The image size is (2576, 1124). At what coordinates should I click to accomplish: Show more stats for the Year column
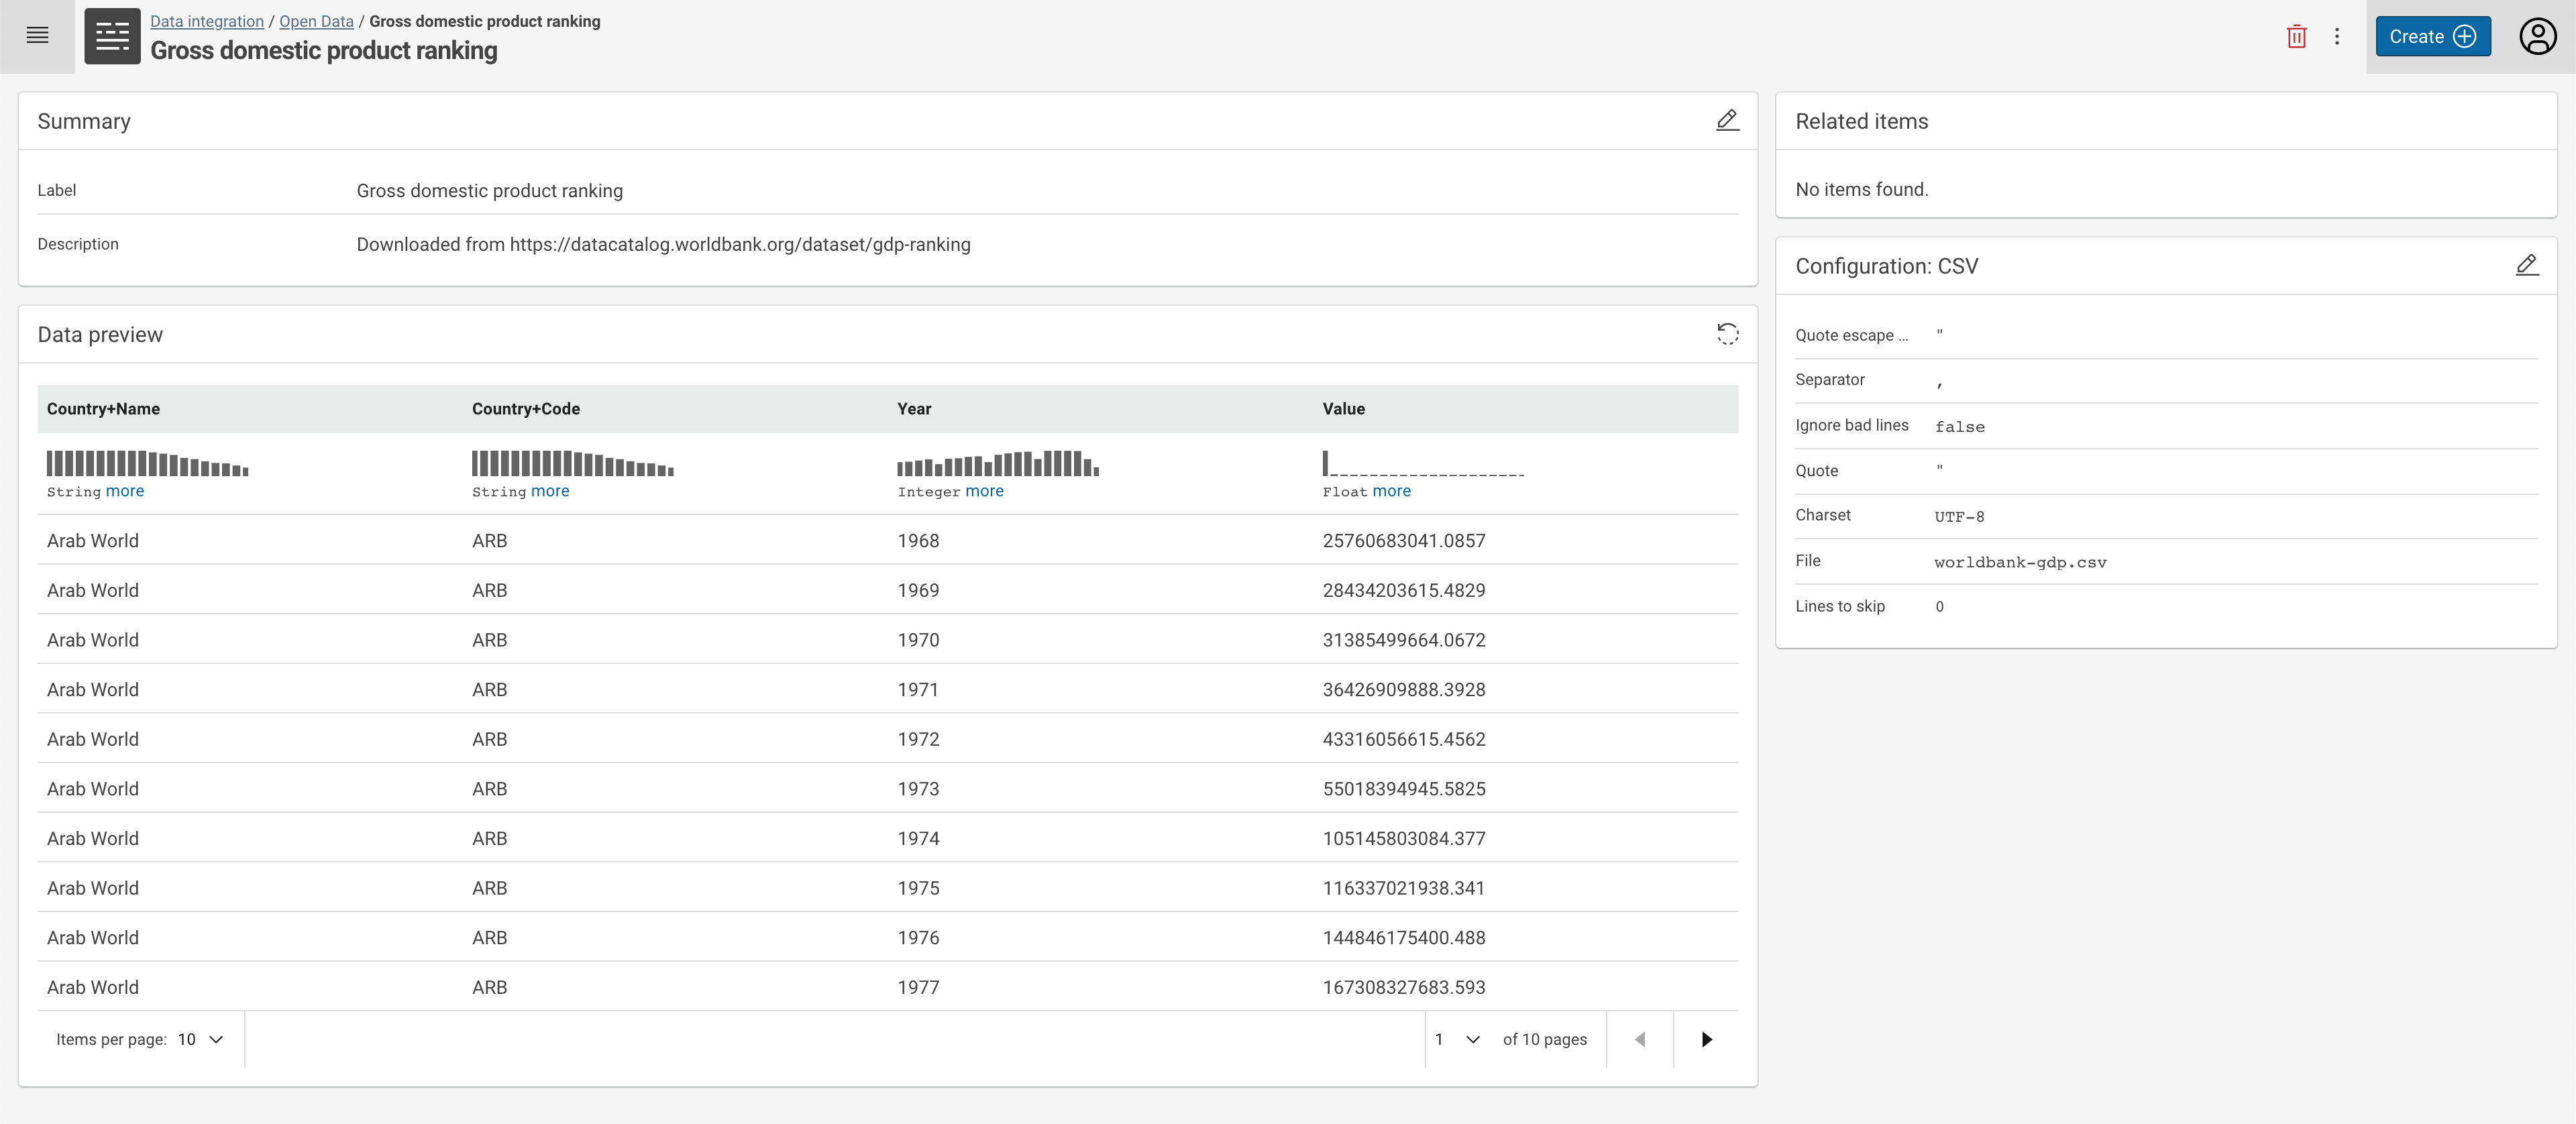(984, 491)
